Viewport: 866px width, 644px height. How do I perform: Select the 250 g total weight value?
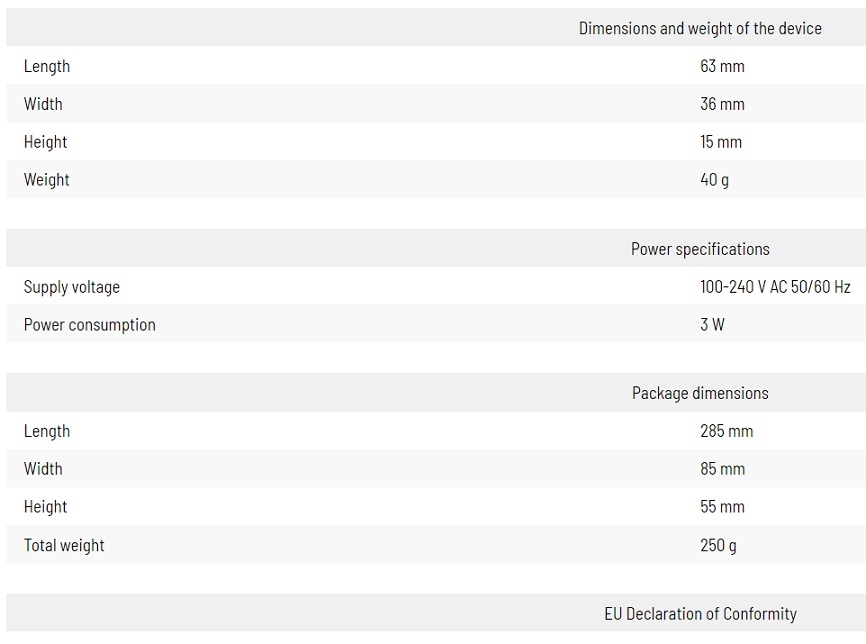click(x=718, y=546)
